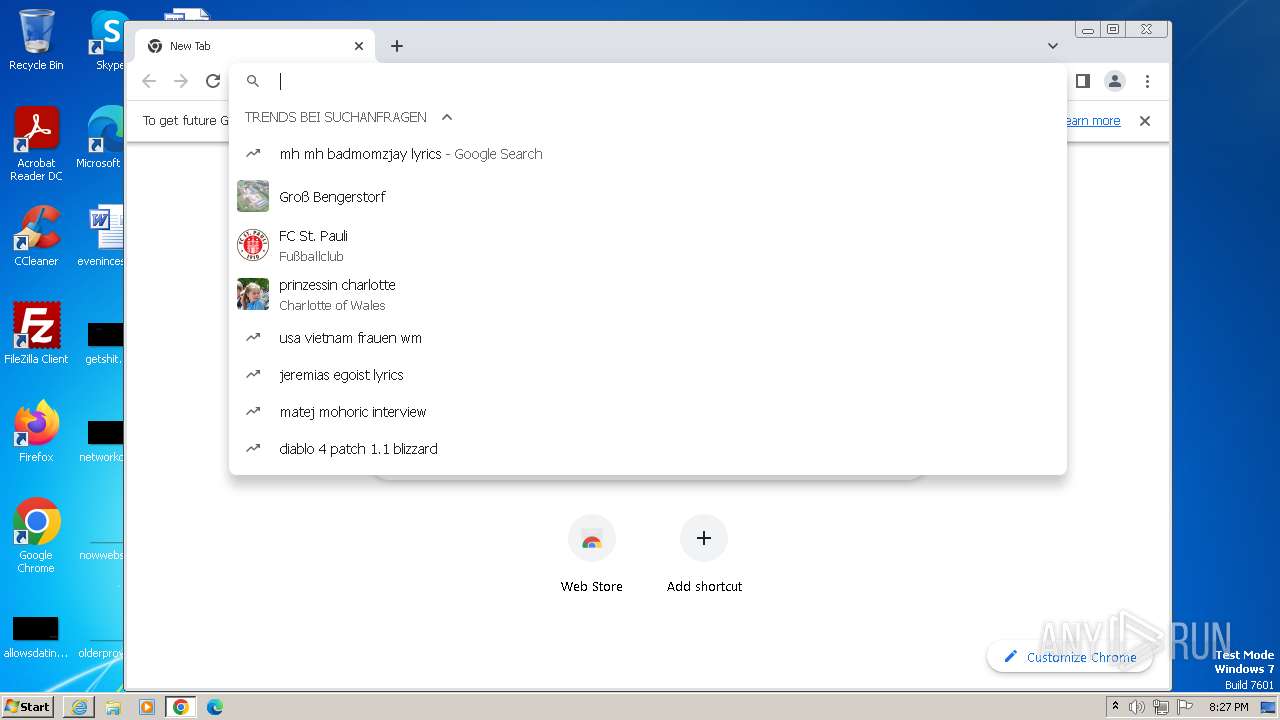Select suggestion jeremias egoist lyrics
The height and width of the screenshot is (720, 1280).
[648, 375]
